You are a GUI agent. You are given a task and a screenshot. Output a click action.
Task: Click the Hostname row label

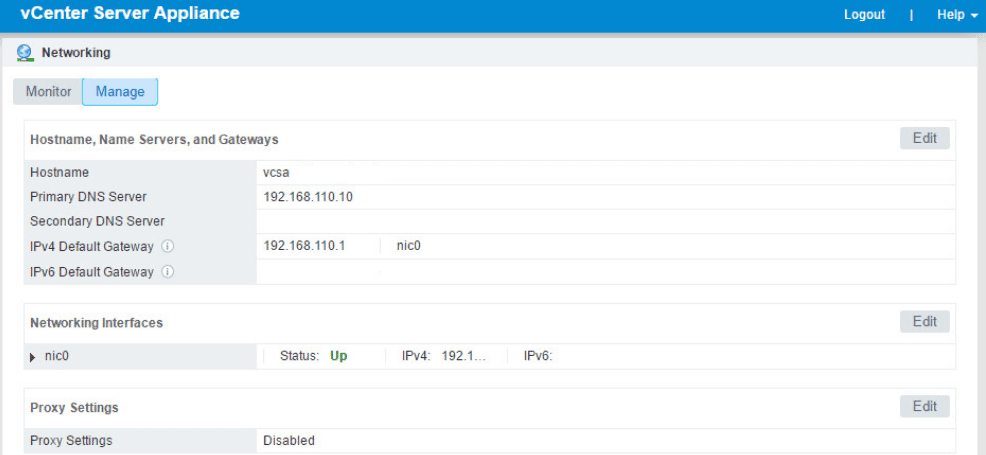59,172
